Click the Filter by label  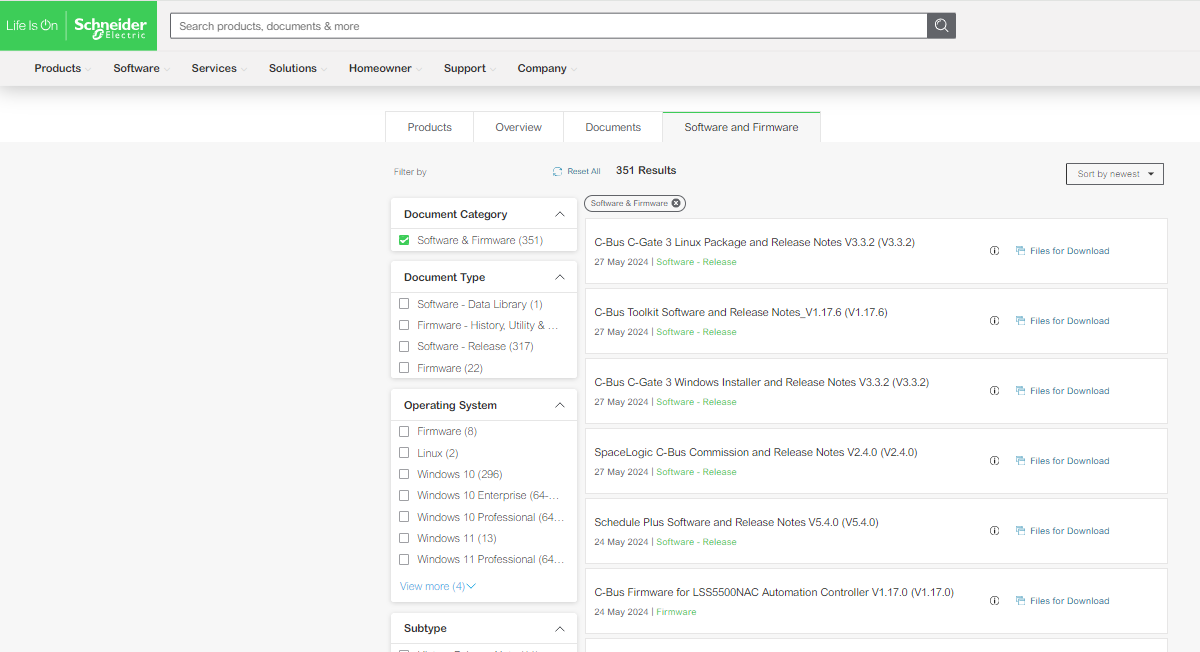pos(410,172)
